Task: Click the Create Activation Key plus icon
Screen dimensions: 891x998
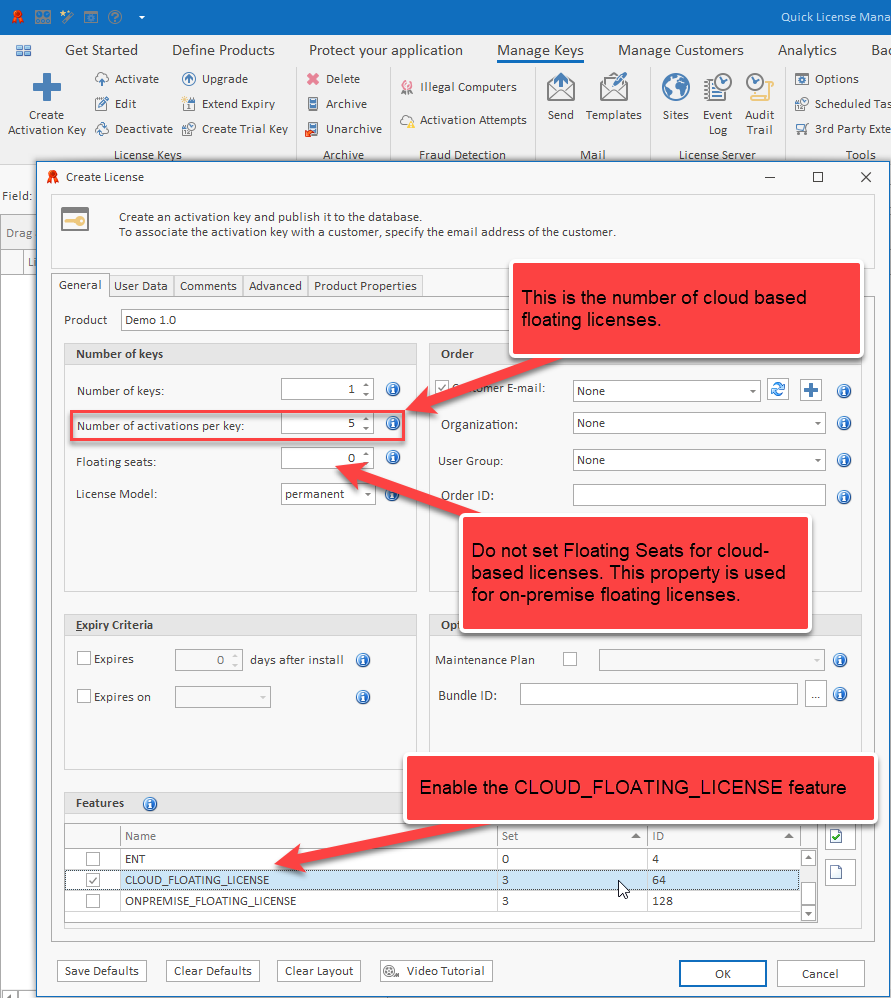Action: (46, 87)
